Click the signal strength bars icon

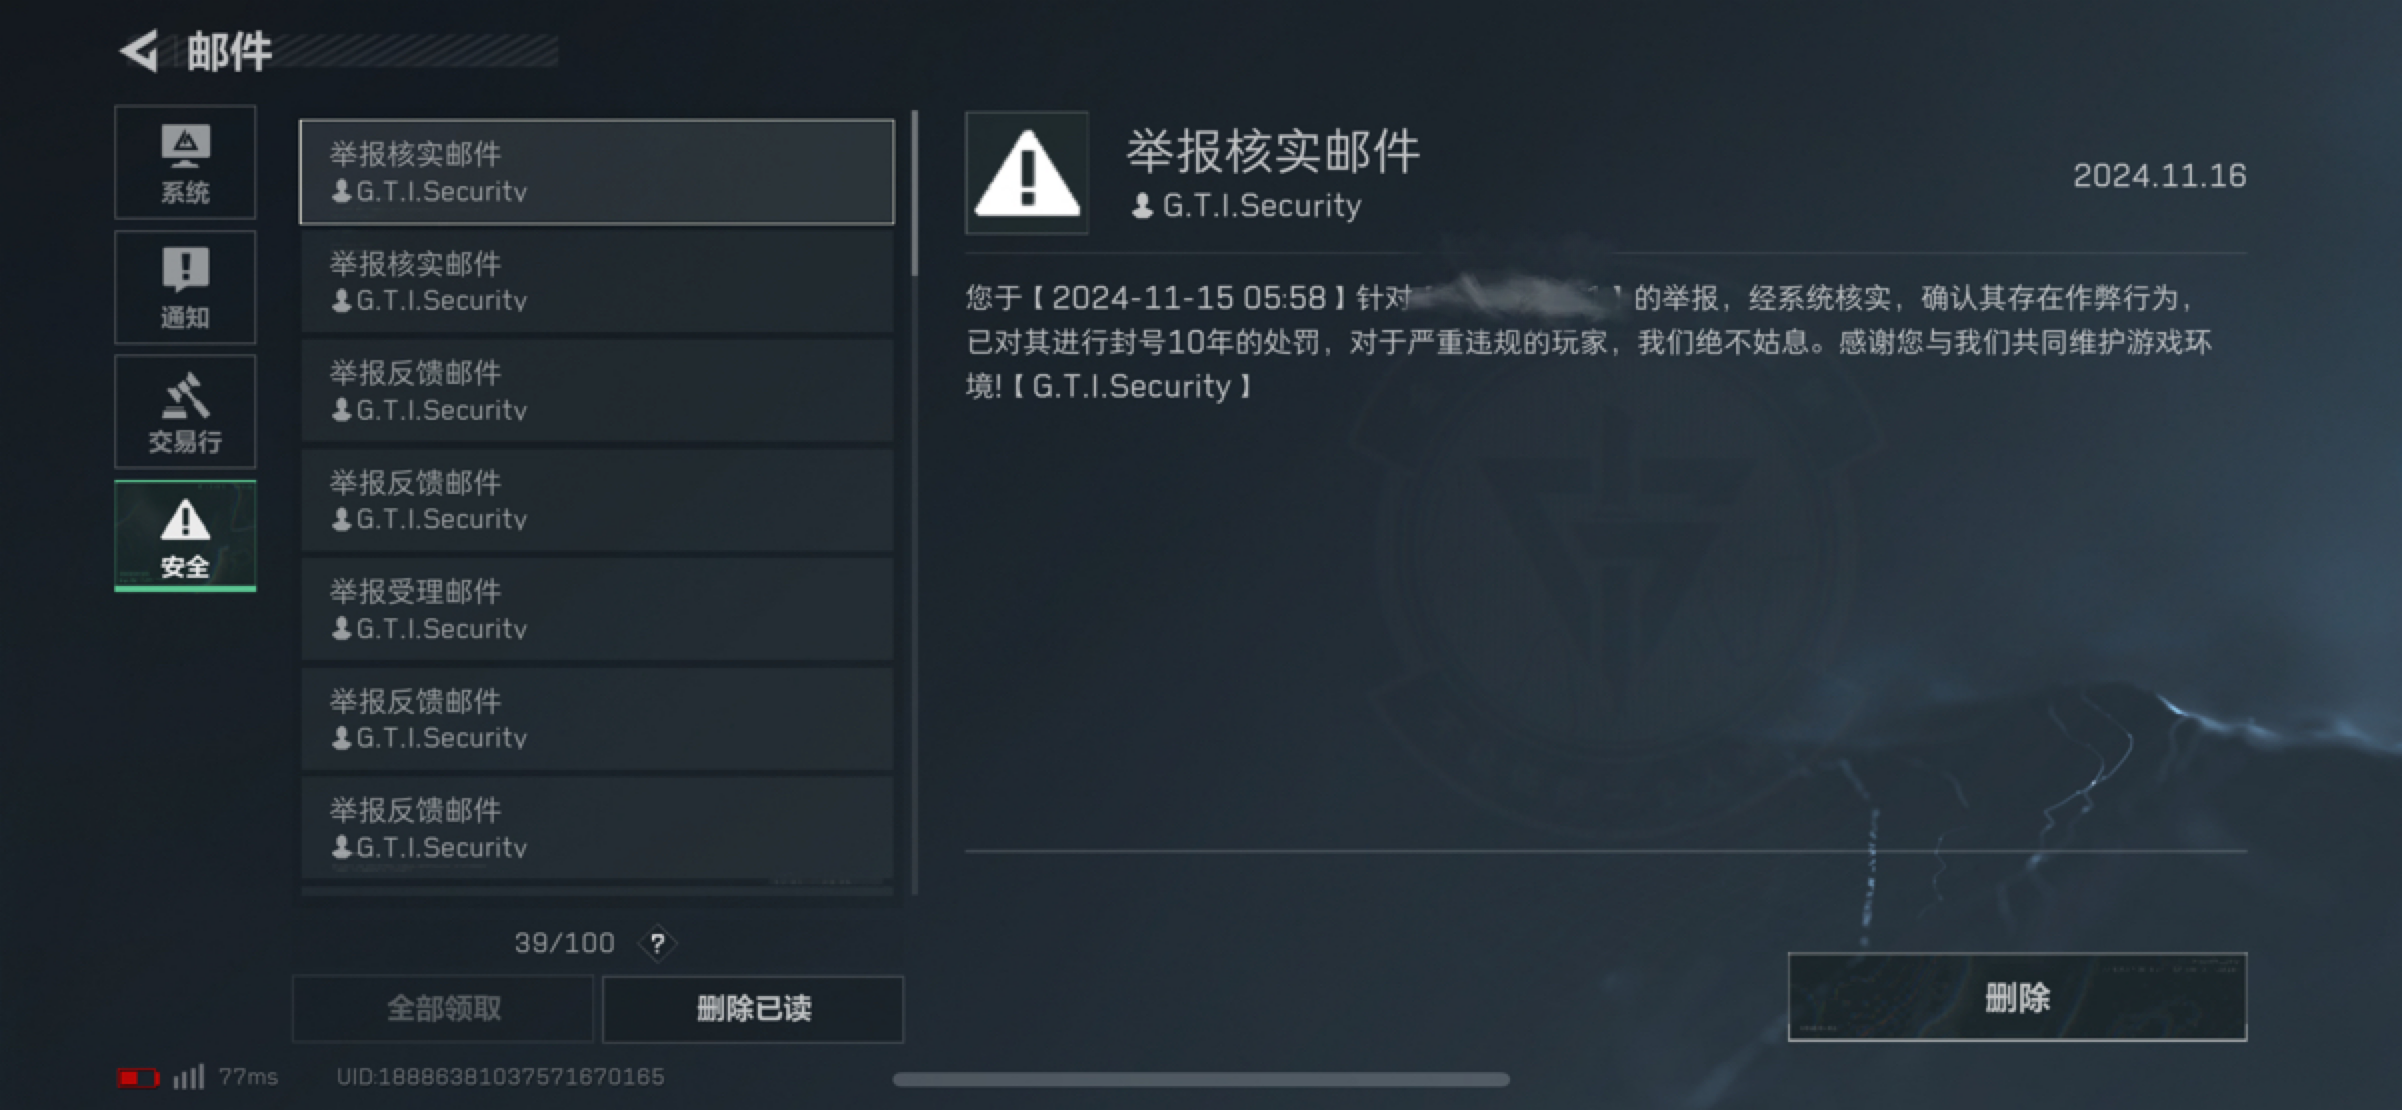click(x=188, y=1076)
